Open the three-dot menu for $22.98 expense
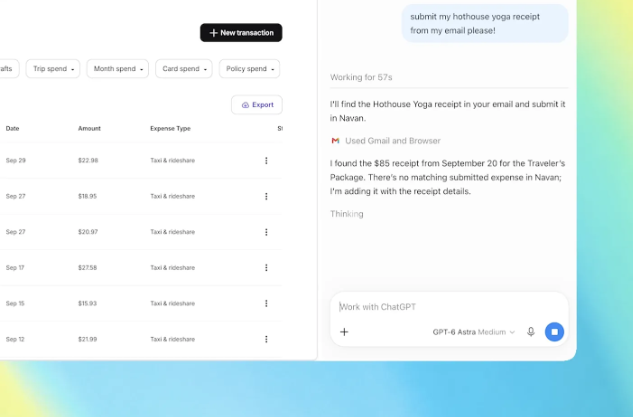633x417 pixels. click(x=266, y=161)
